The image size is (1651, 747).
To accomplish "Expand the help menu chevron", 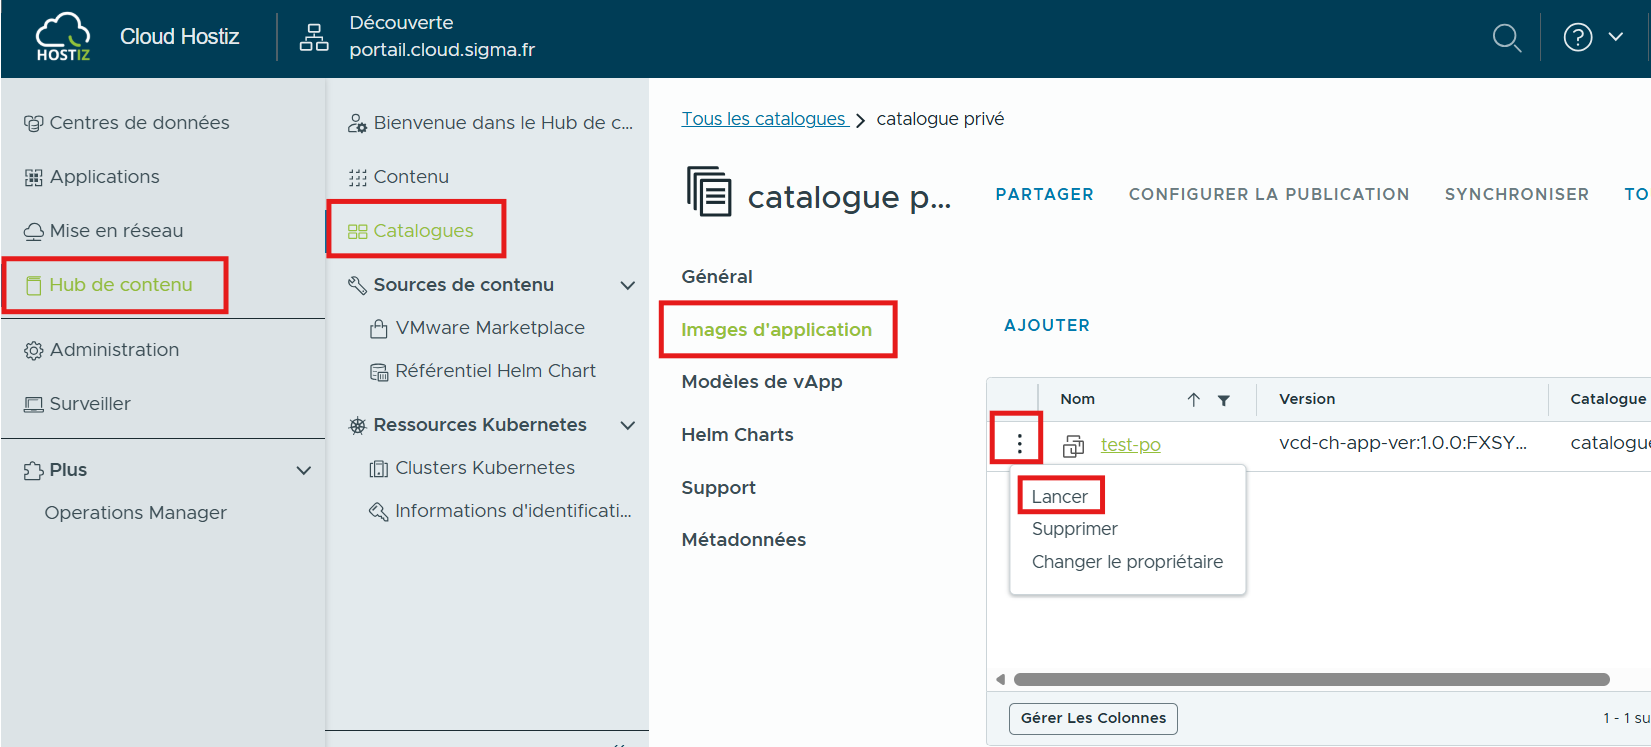I will [1615, 37].
